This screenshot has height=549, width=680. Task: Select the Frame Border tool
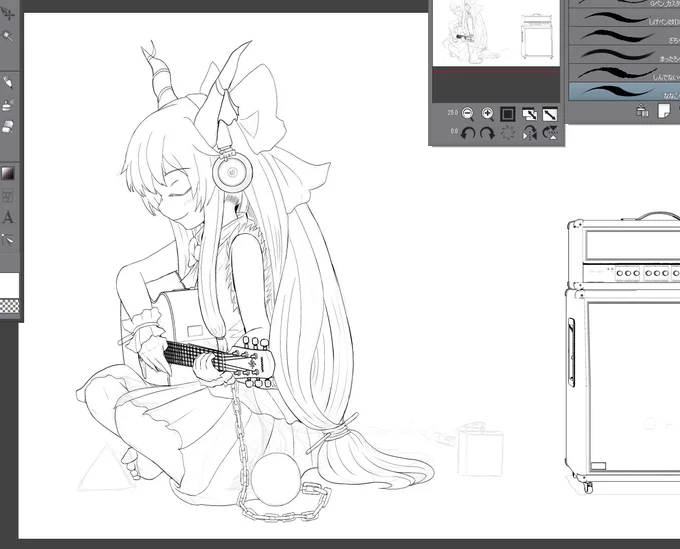[7, 196]
